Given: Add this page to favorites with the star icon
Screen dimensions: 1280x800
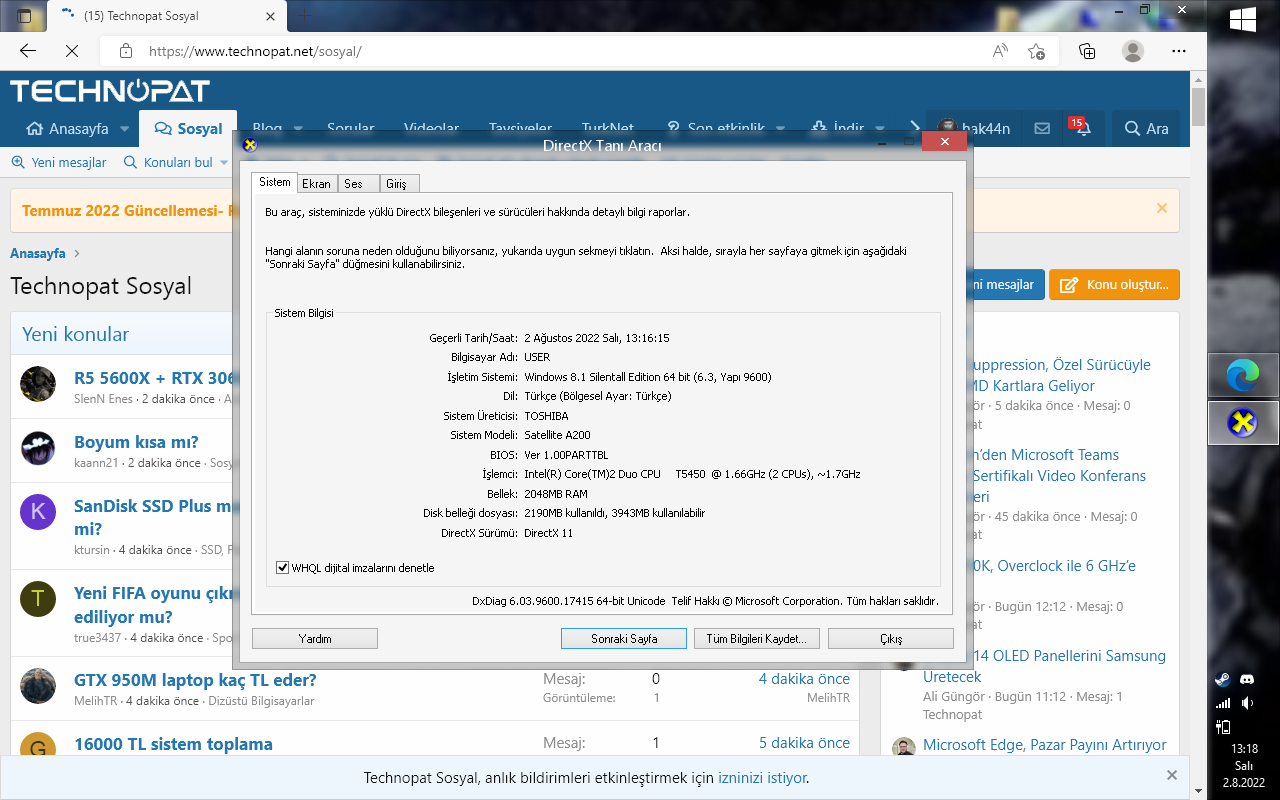Looking at the screenshot, I should coord(1036,51).
